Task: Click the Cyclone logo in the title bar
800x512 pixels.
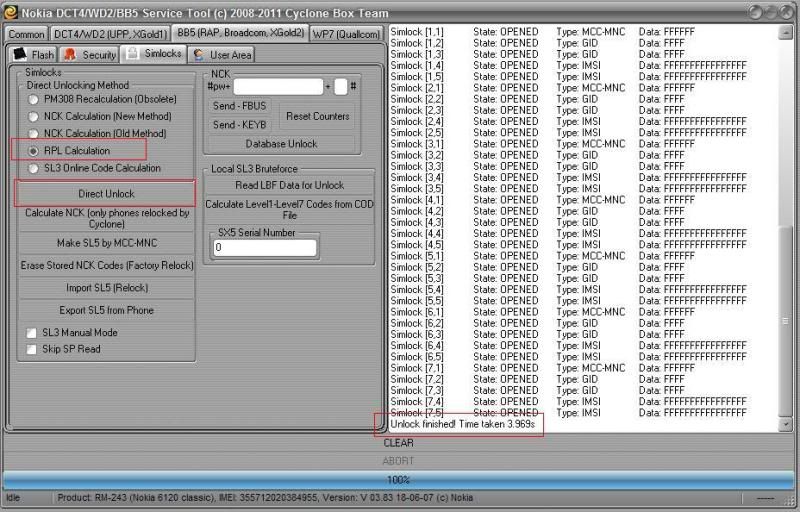Action: pos(10,11)
